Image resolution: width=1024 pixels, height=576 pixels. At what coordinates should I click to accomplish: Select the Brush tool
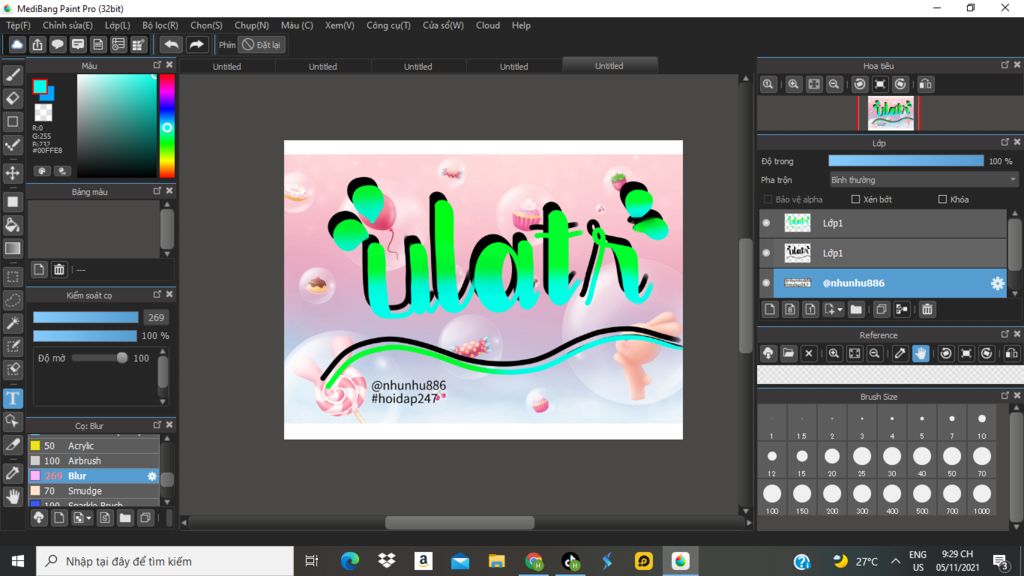(x=12, y=75)
